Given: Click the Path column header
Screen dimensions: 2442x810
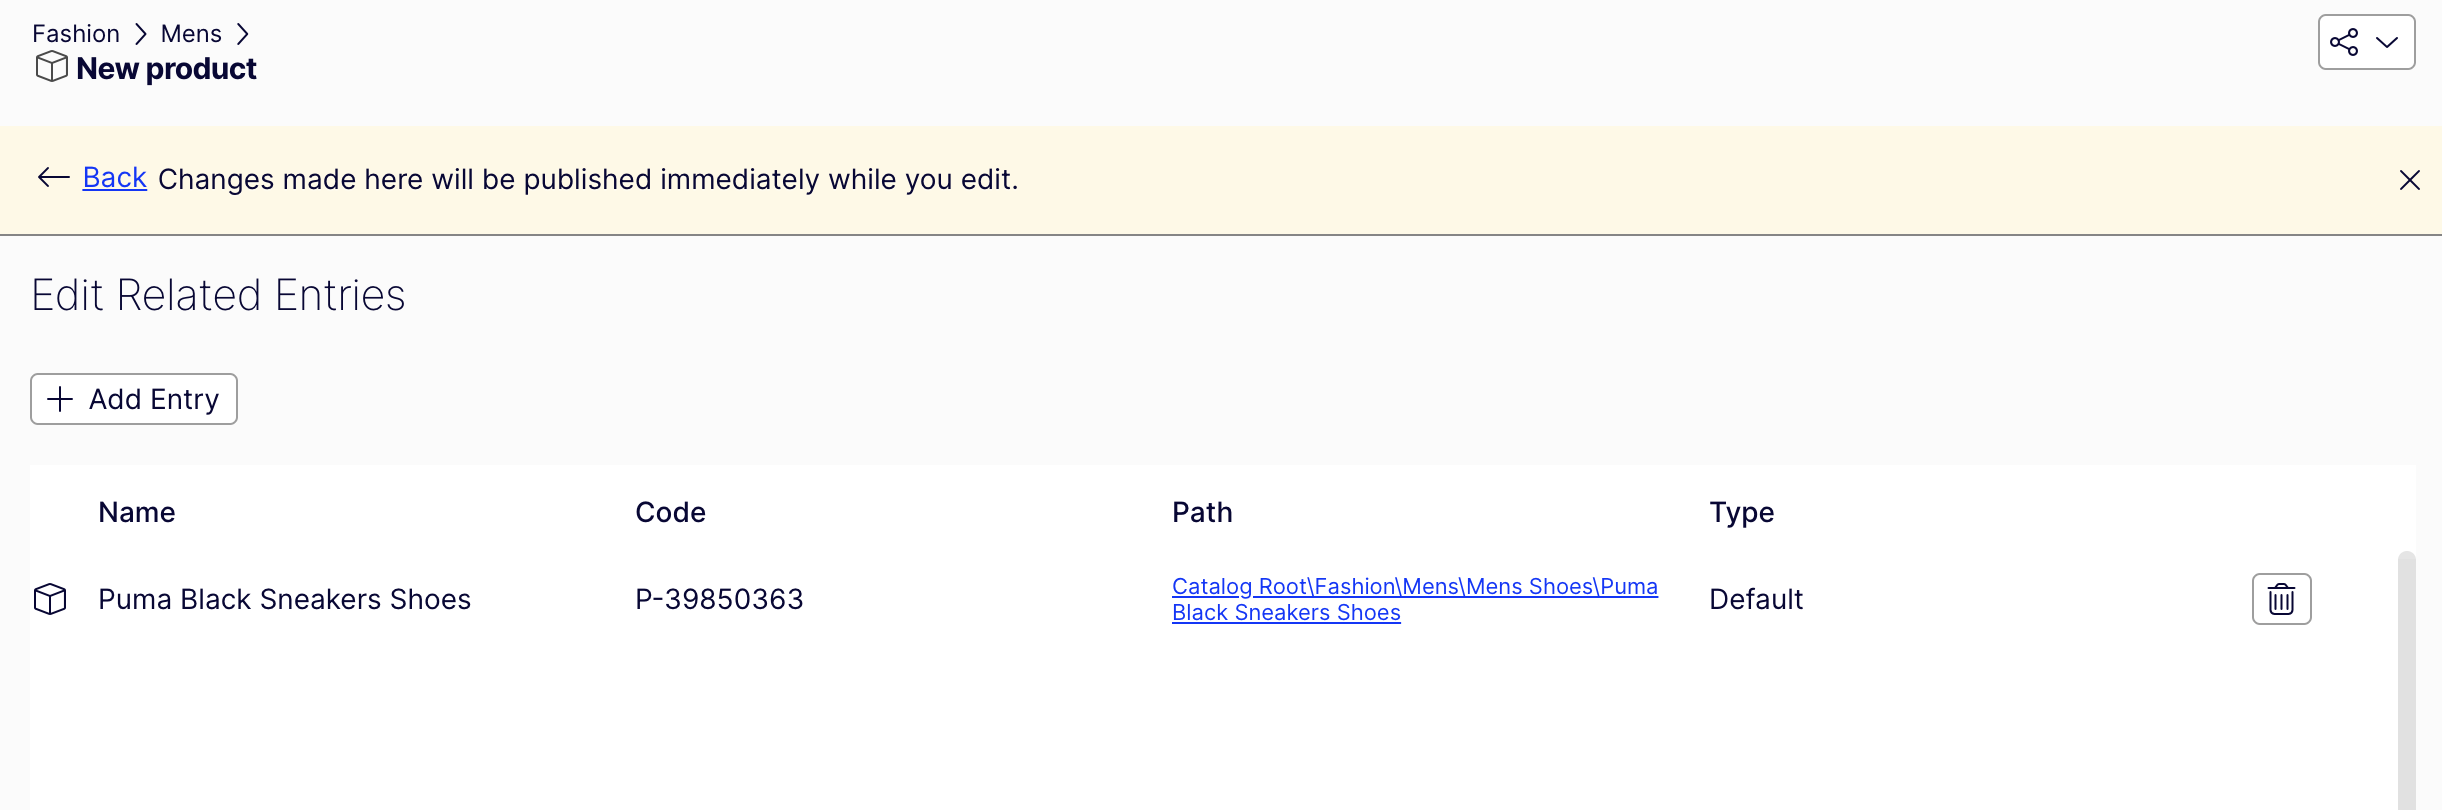Looking at the screenshot, I should click(1202, 512).
